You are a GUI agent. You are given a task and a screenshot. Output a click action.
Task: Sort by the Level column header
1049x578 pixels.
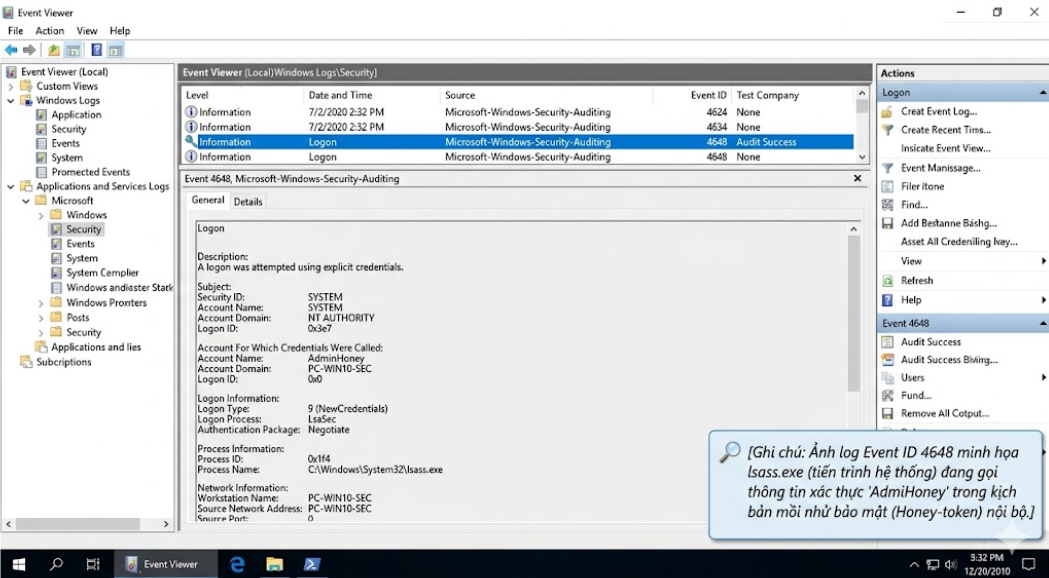click(x=242, y=96)
